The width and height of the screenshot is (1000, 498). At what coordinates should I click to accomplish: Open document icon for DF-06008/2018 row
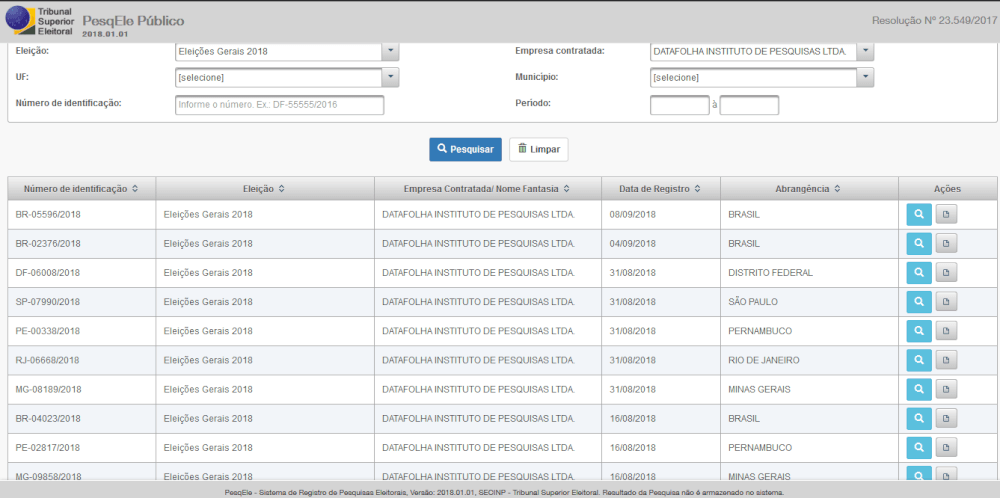946,273
